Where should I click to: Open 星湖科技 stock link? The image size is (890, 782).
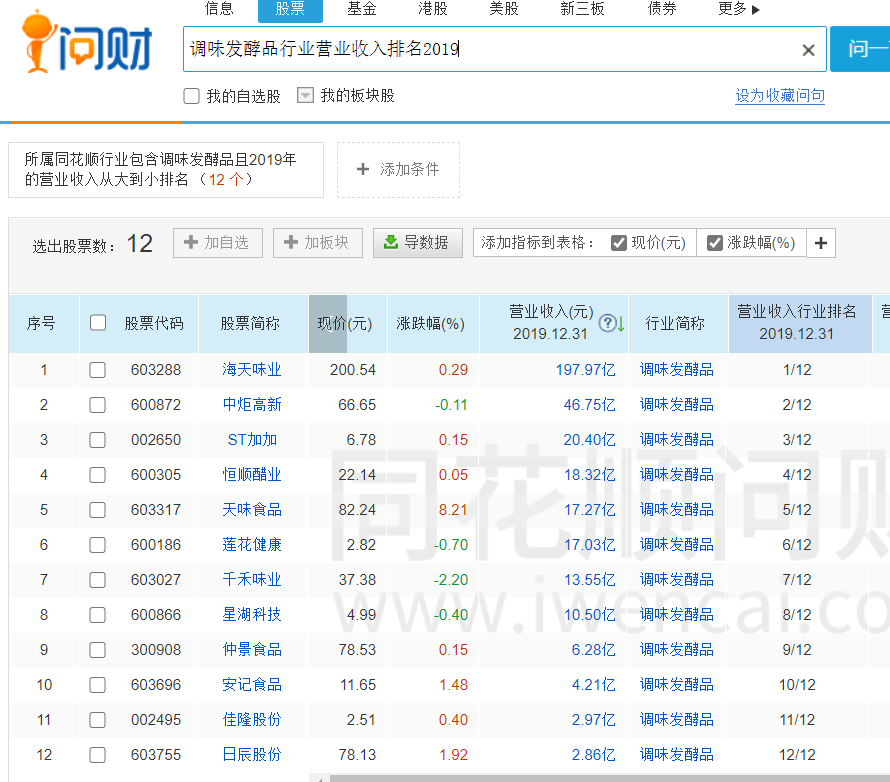(251, 615)
